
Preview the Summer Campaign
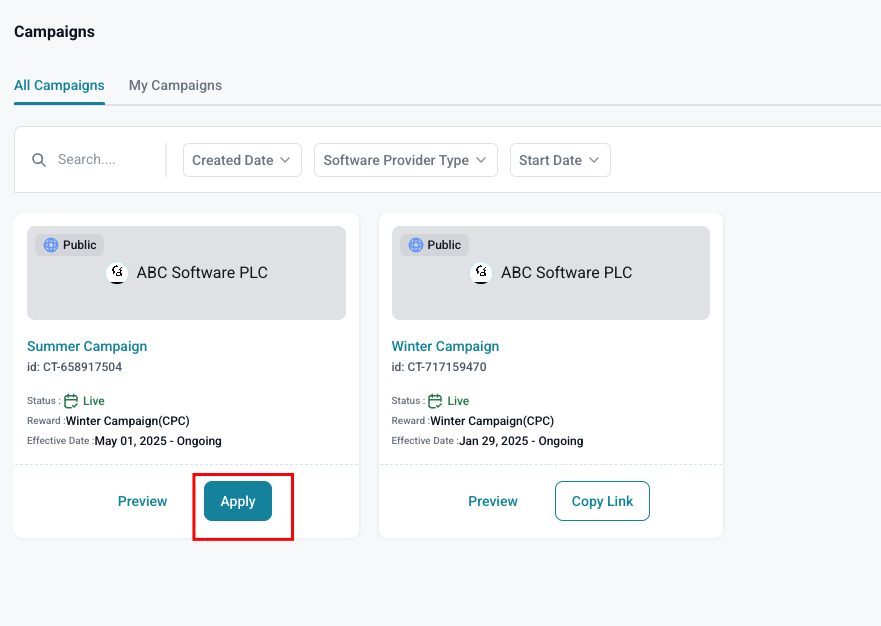point(143,501)
